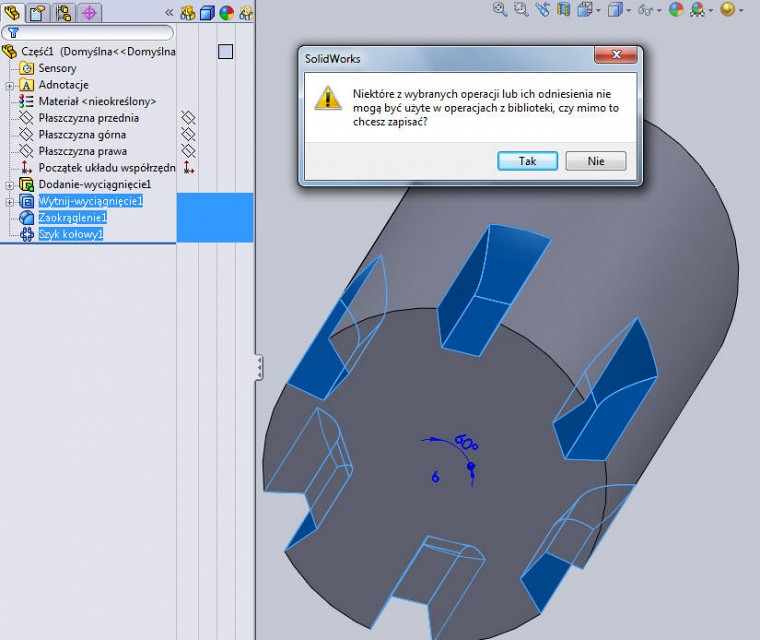Open the Apply Scene dropdown arrow
Viewport: 760px width, 640px height.
tap(711, 10)
